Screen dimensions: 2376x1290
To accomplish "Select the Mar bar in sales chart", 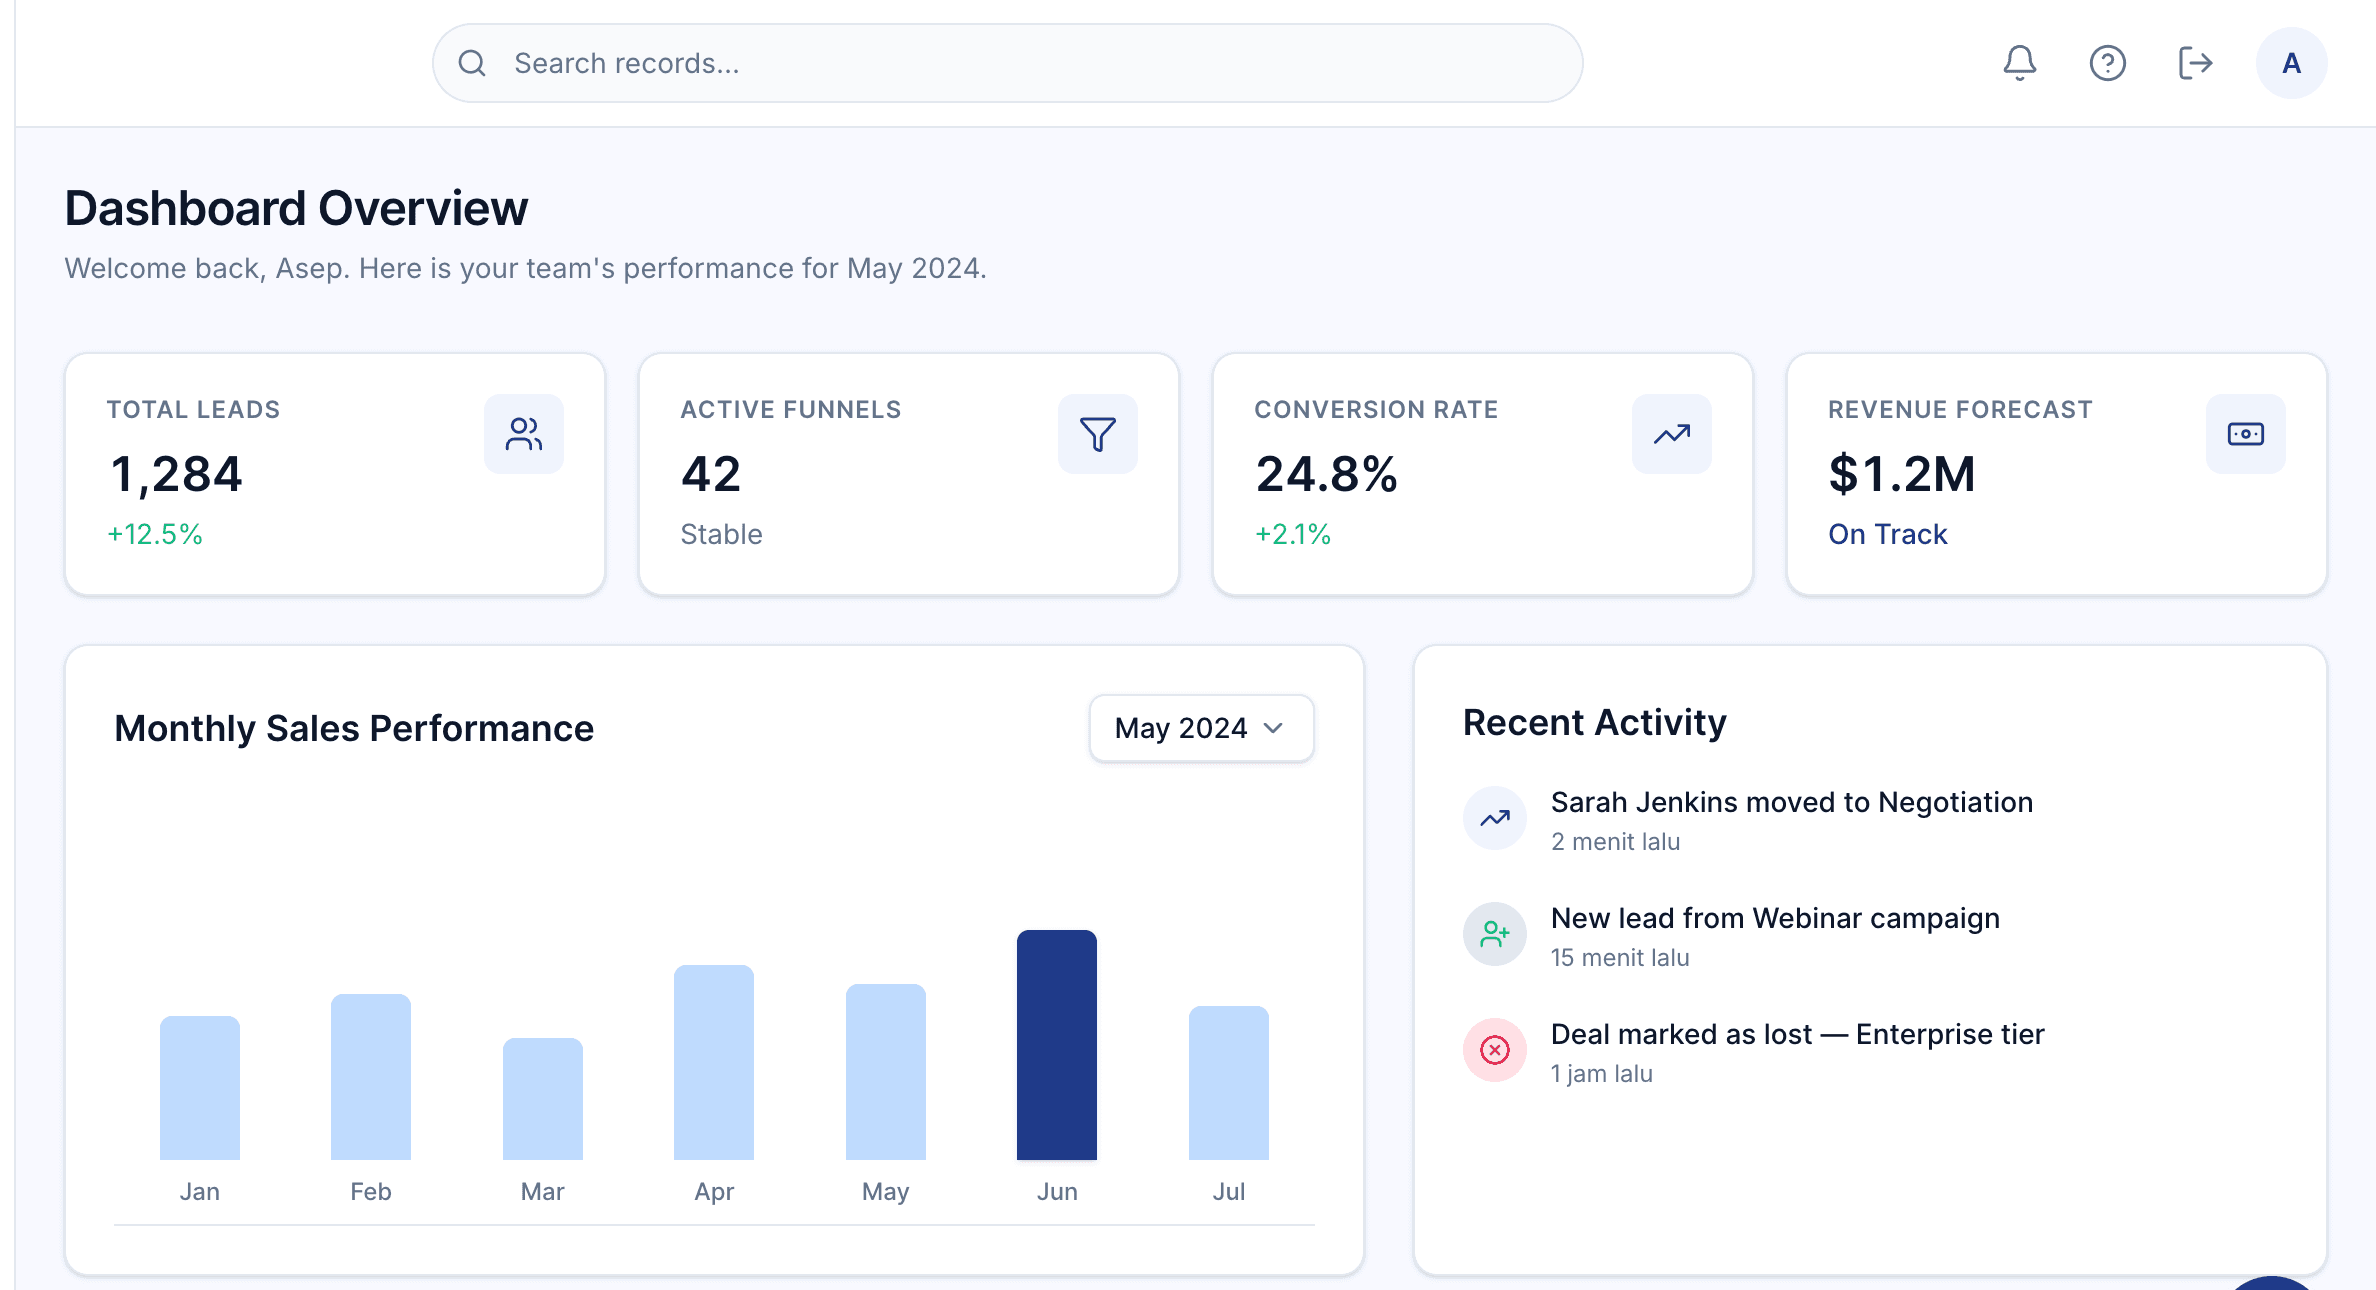I will [543, 1099].
